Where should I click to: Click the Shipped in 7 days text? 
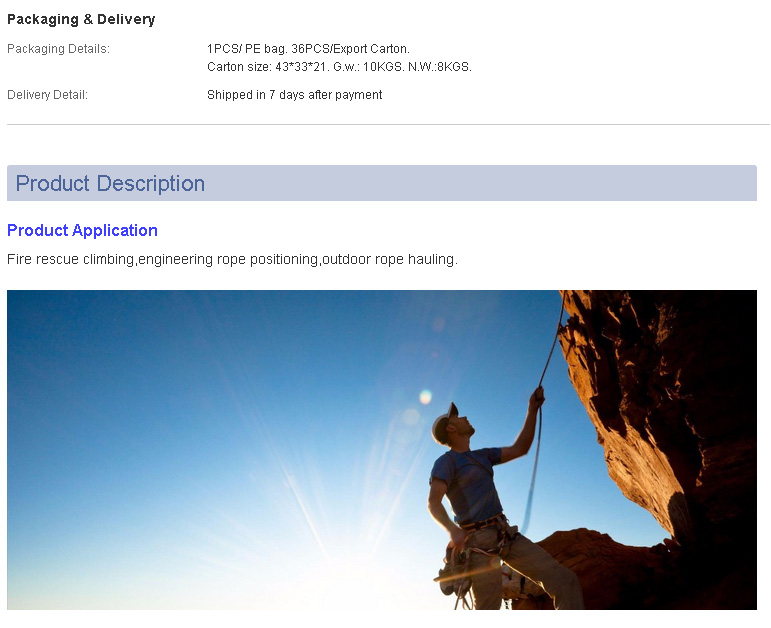click(295, 94)
